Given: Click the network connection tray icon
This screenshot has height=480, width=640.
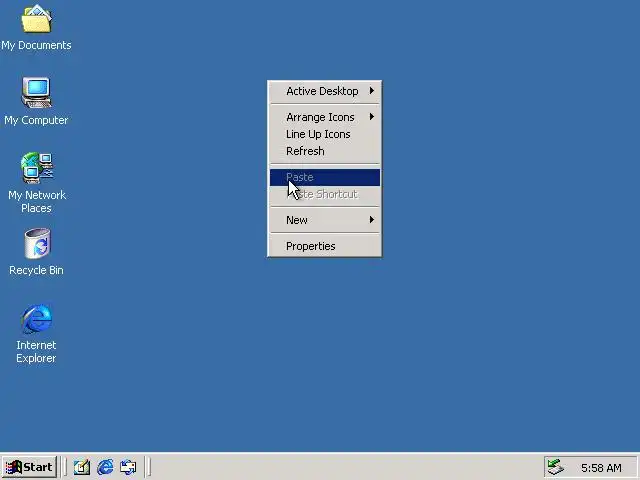Looking at the screenshot, I should point(556,467).
